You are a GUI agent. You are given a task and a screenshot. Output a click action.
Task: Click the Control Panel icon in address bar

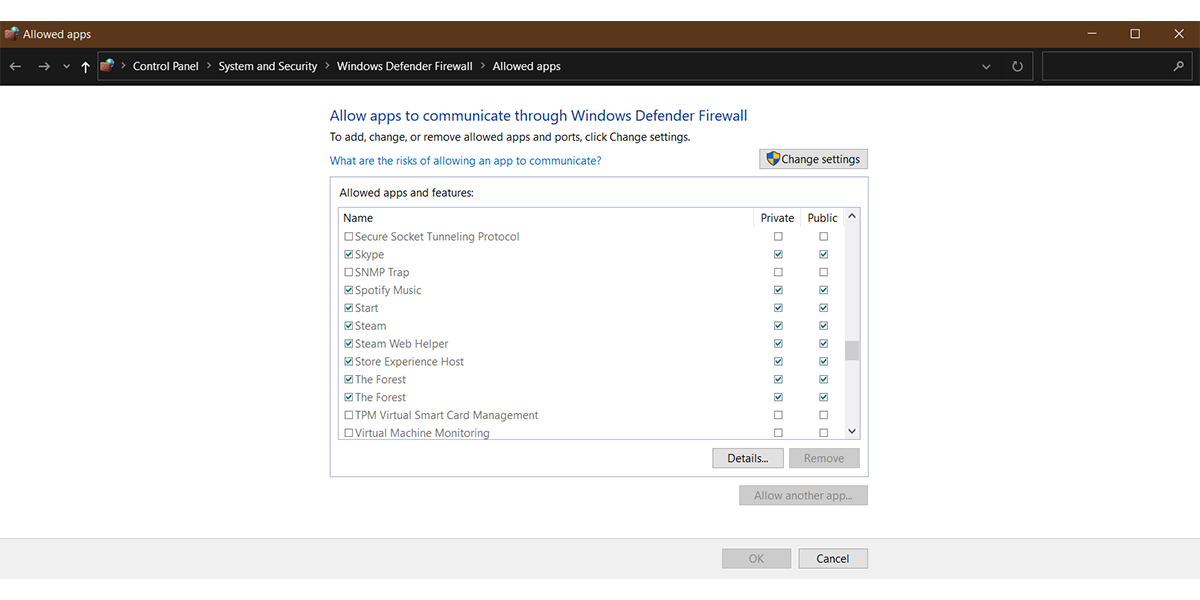(108, 66)
